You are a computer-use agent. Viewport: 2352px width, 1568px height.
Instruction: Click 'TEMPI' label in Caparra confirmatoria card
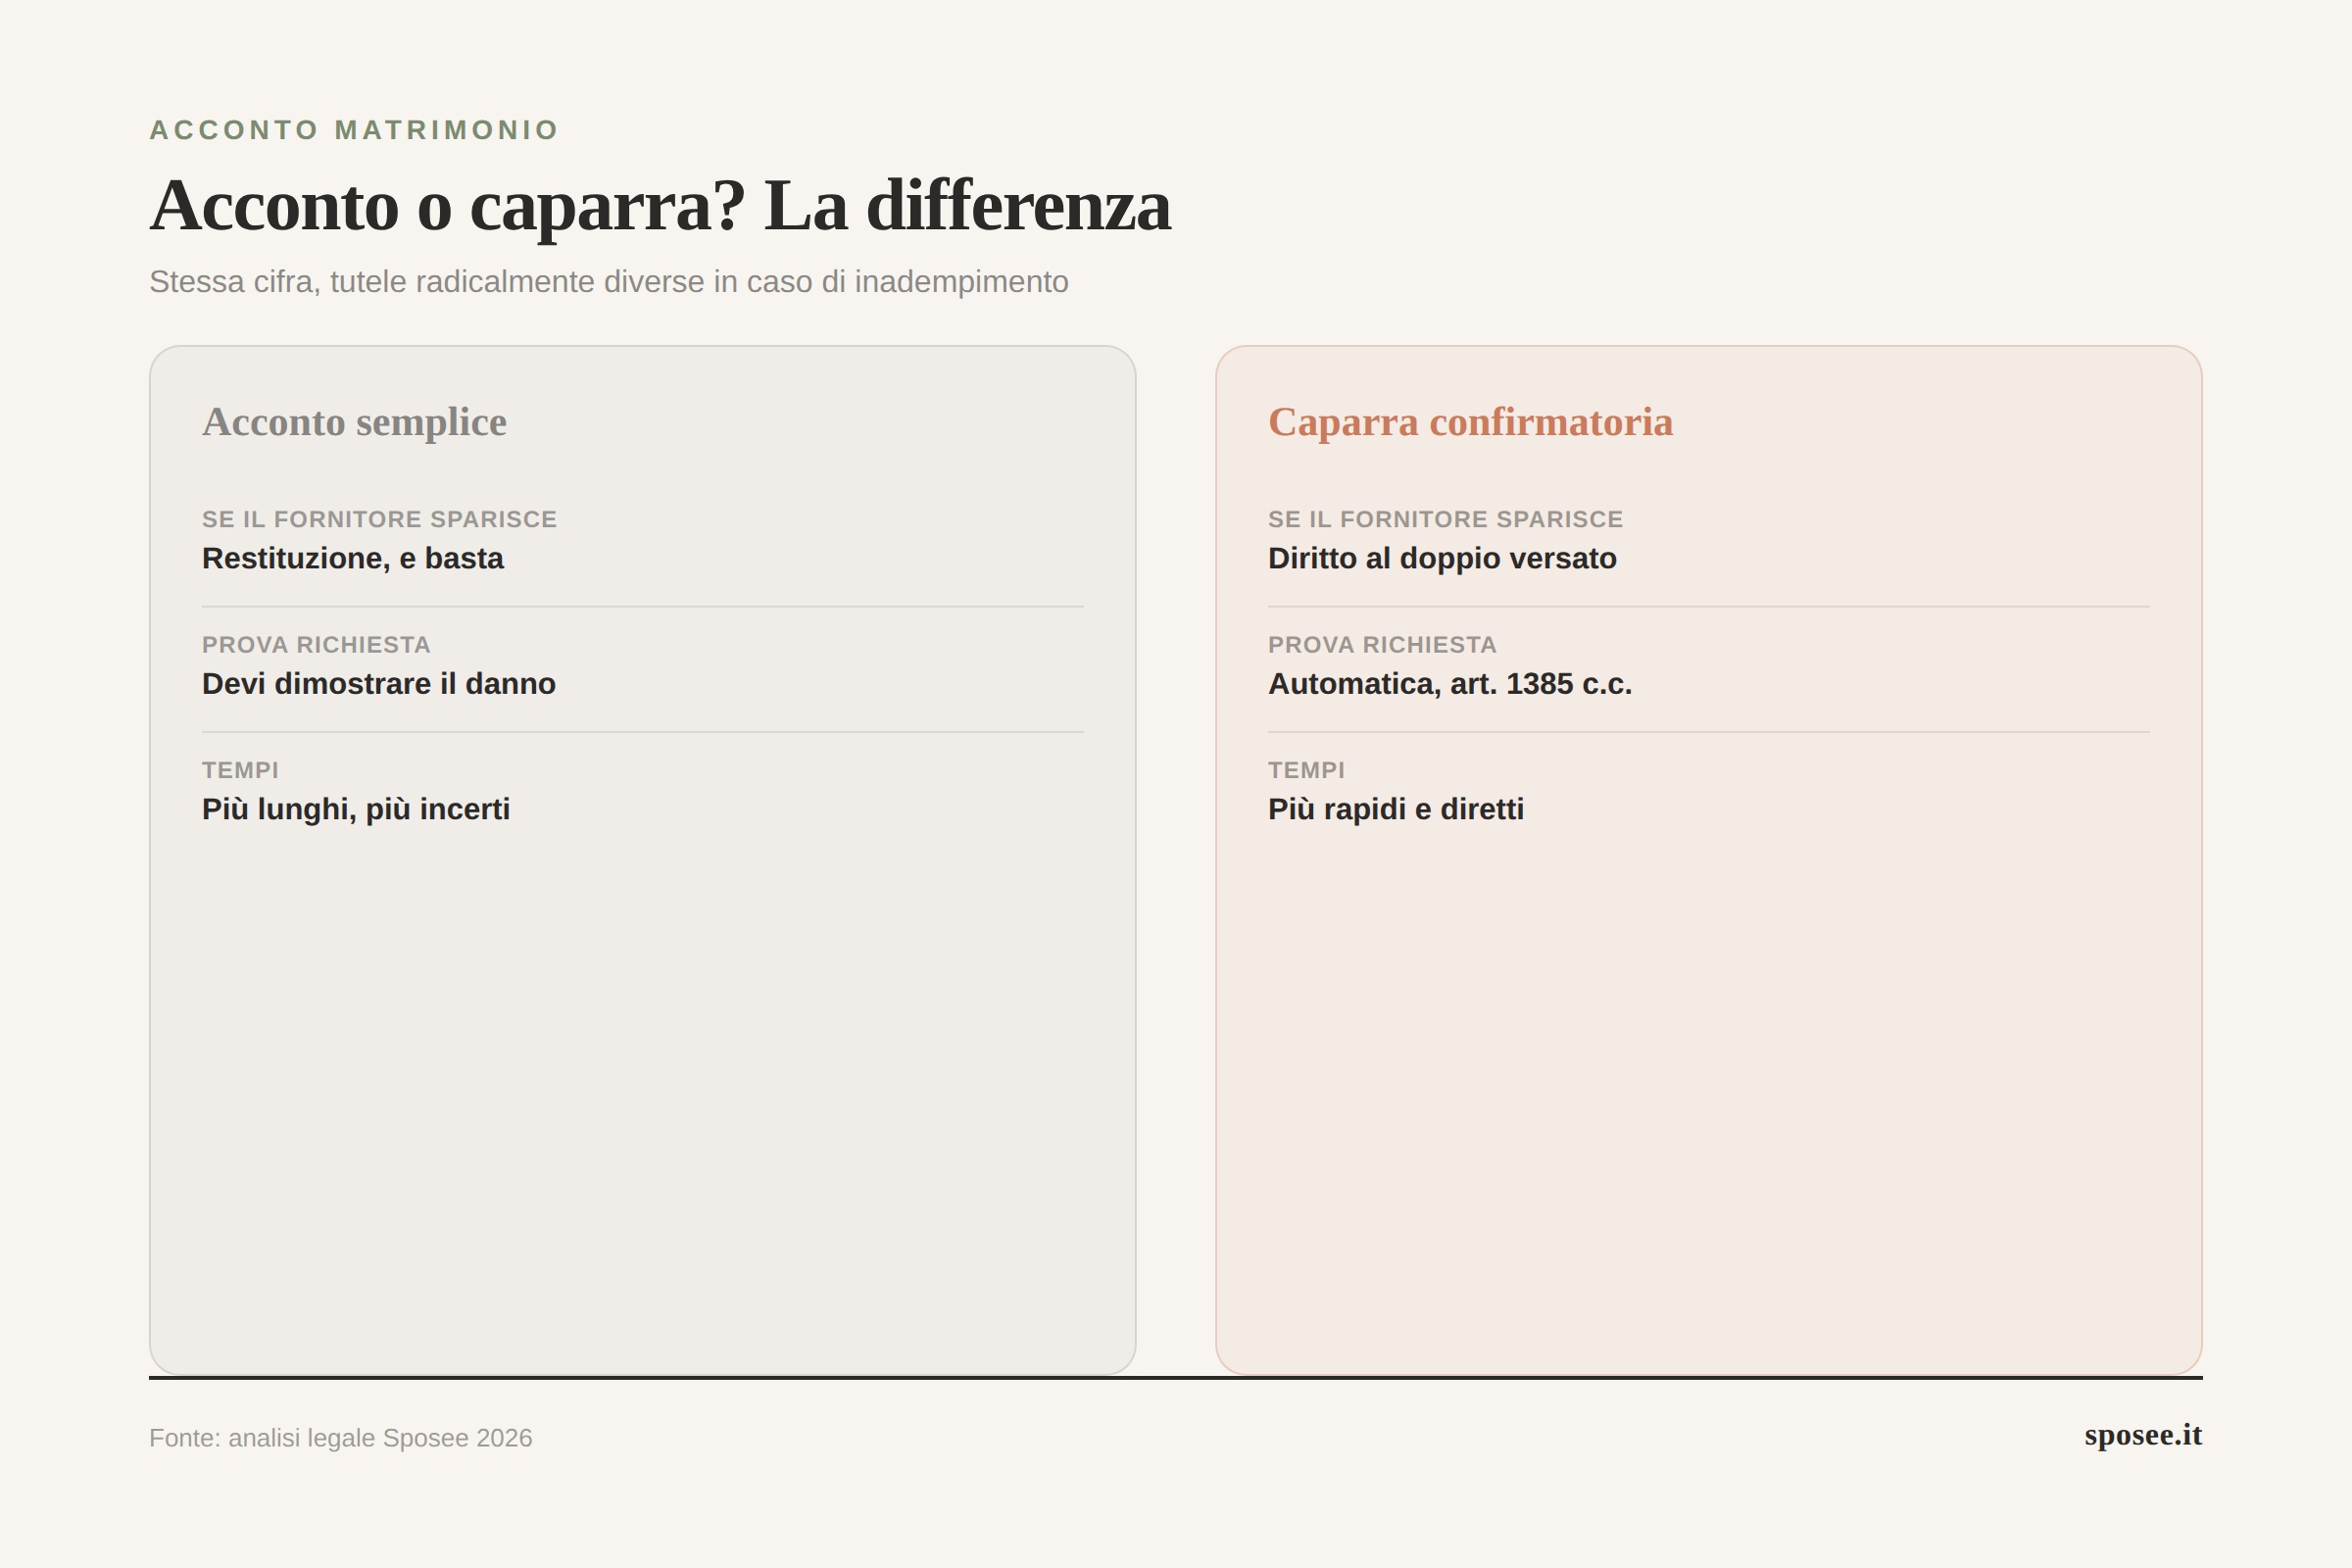(x=1306, y=770)
